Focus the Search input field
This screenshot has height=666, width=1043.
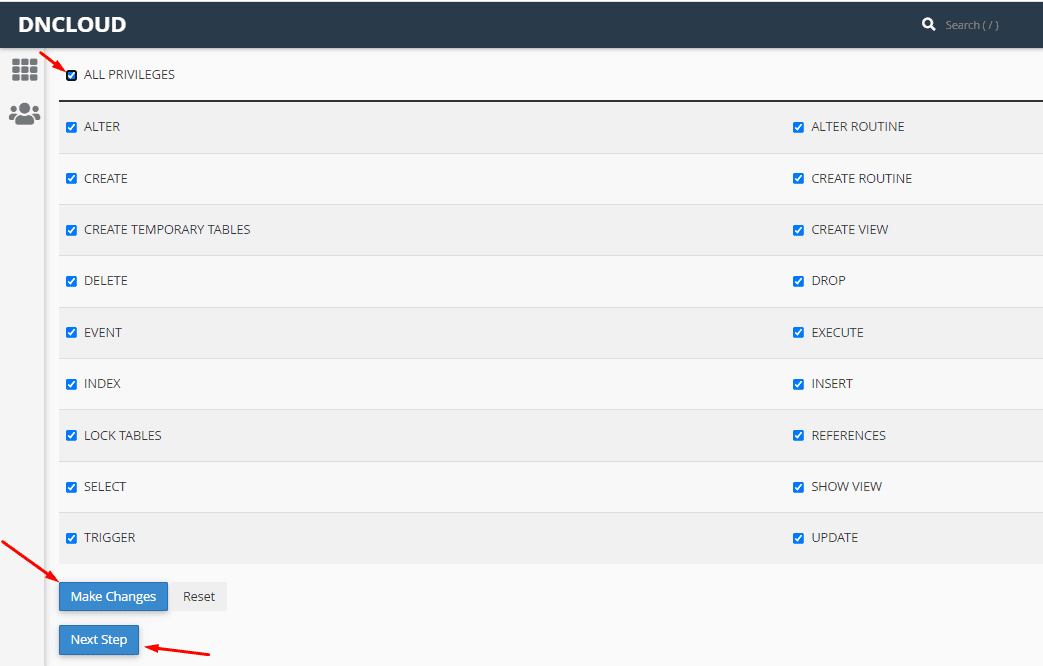pyautogui.click(x=985, y=25)
